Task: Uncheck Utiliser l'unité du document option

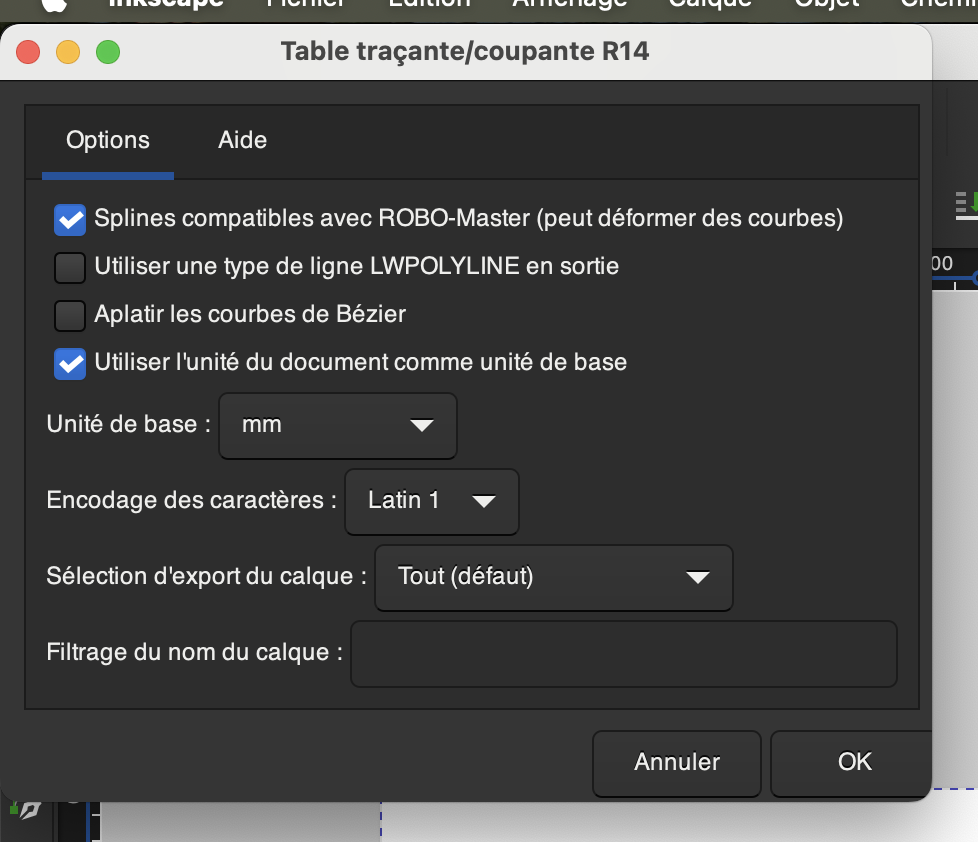Action: coord(70,363)
